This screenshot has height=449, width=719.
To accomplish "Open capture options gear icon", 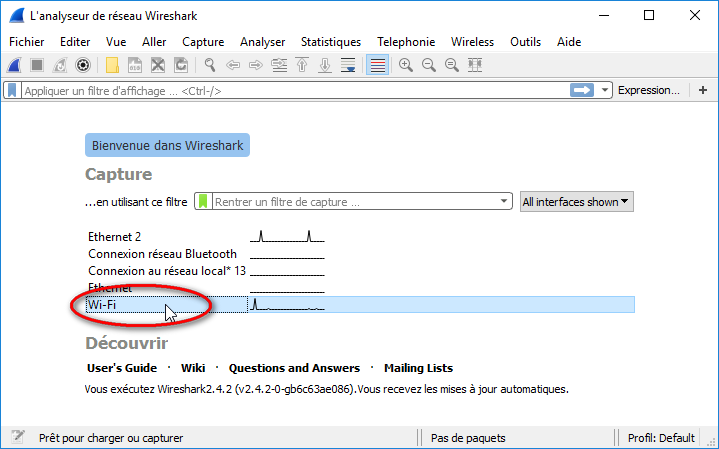I will point(83,65).
